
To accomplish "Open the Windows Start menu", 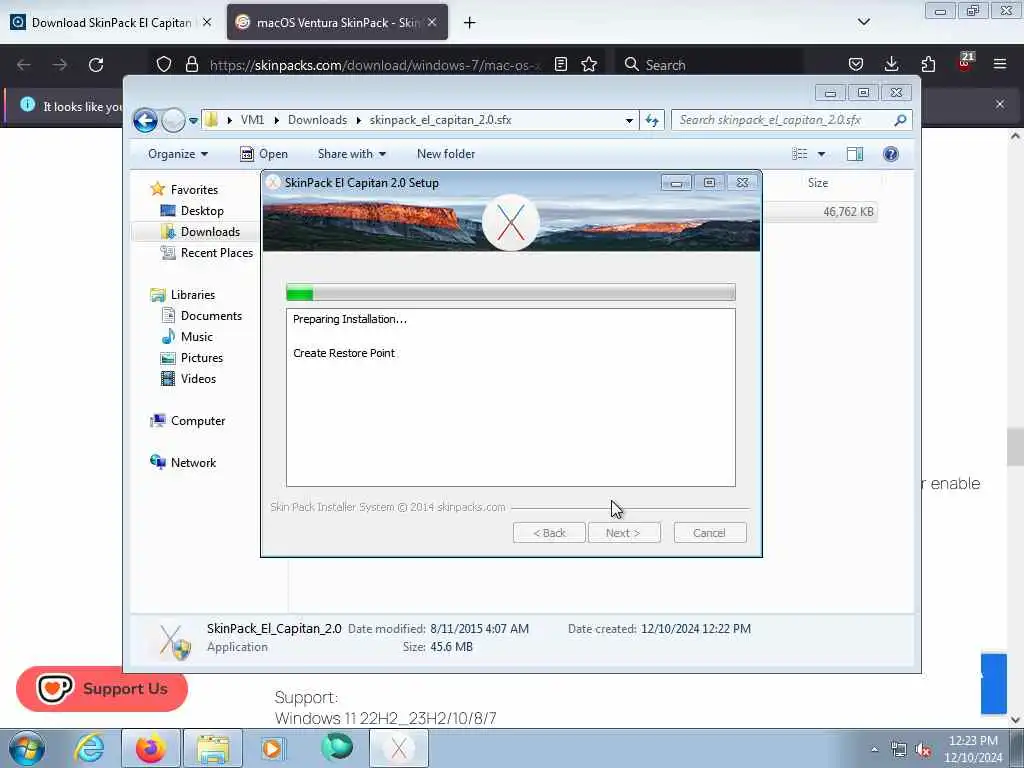I will pyautogui.click(x=27, y=748).
